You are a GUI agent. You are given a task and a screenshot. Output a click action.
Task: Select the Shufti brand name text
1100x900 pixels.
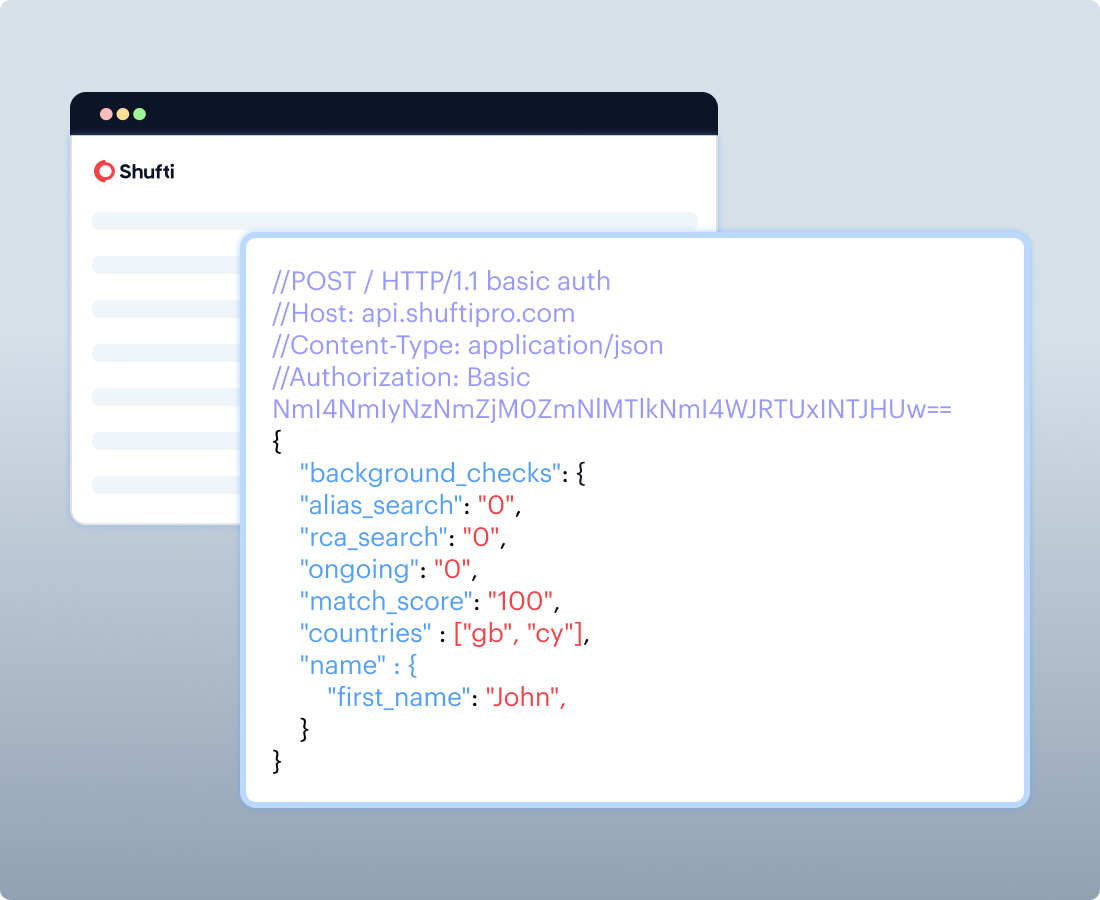coord(147,172)
